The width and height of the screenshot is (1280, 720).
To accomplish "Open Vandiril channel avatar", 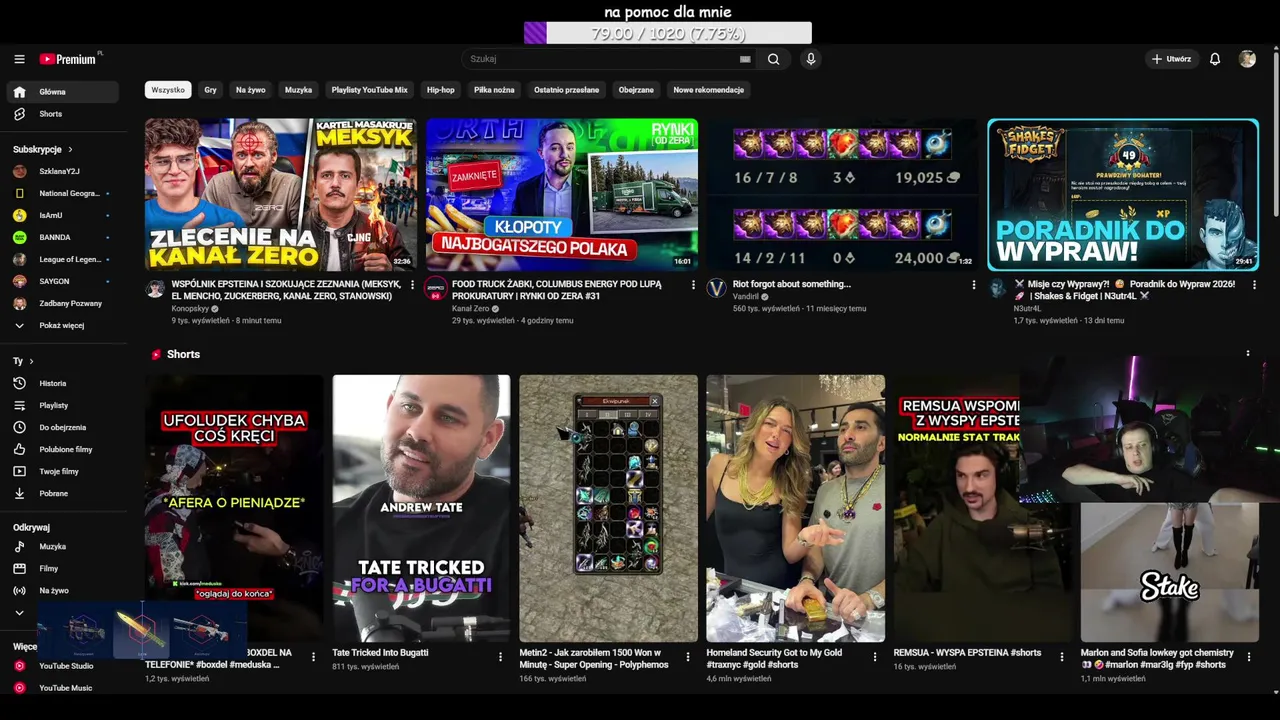I will [716, 289].
